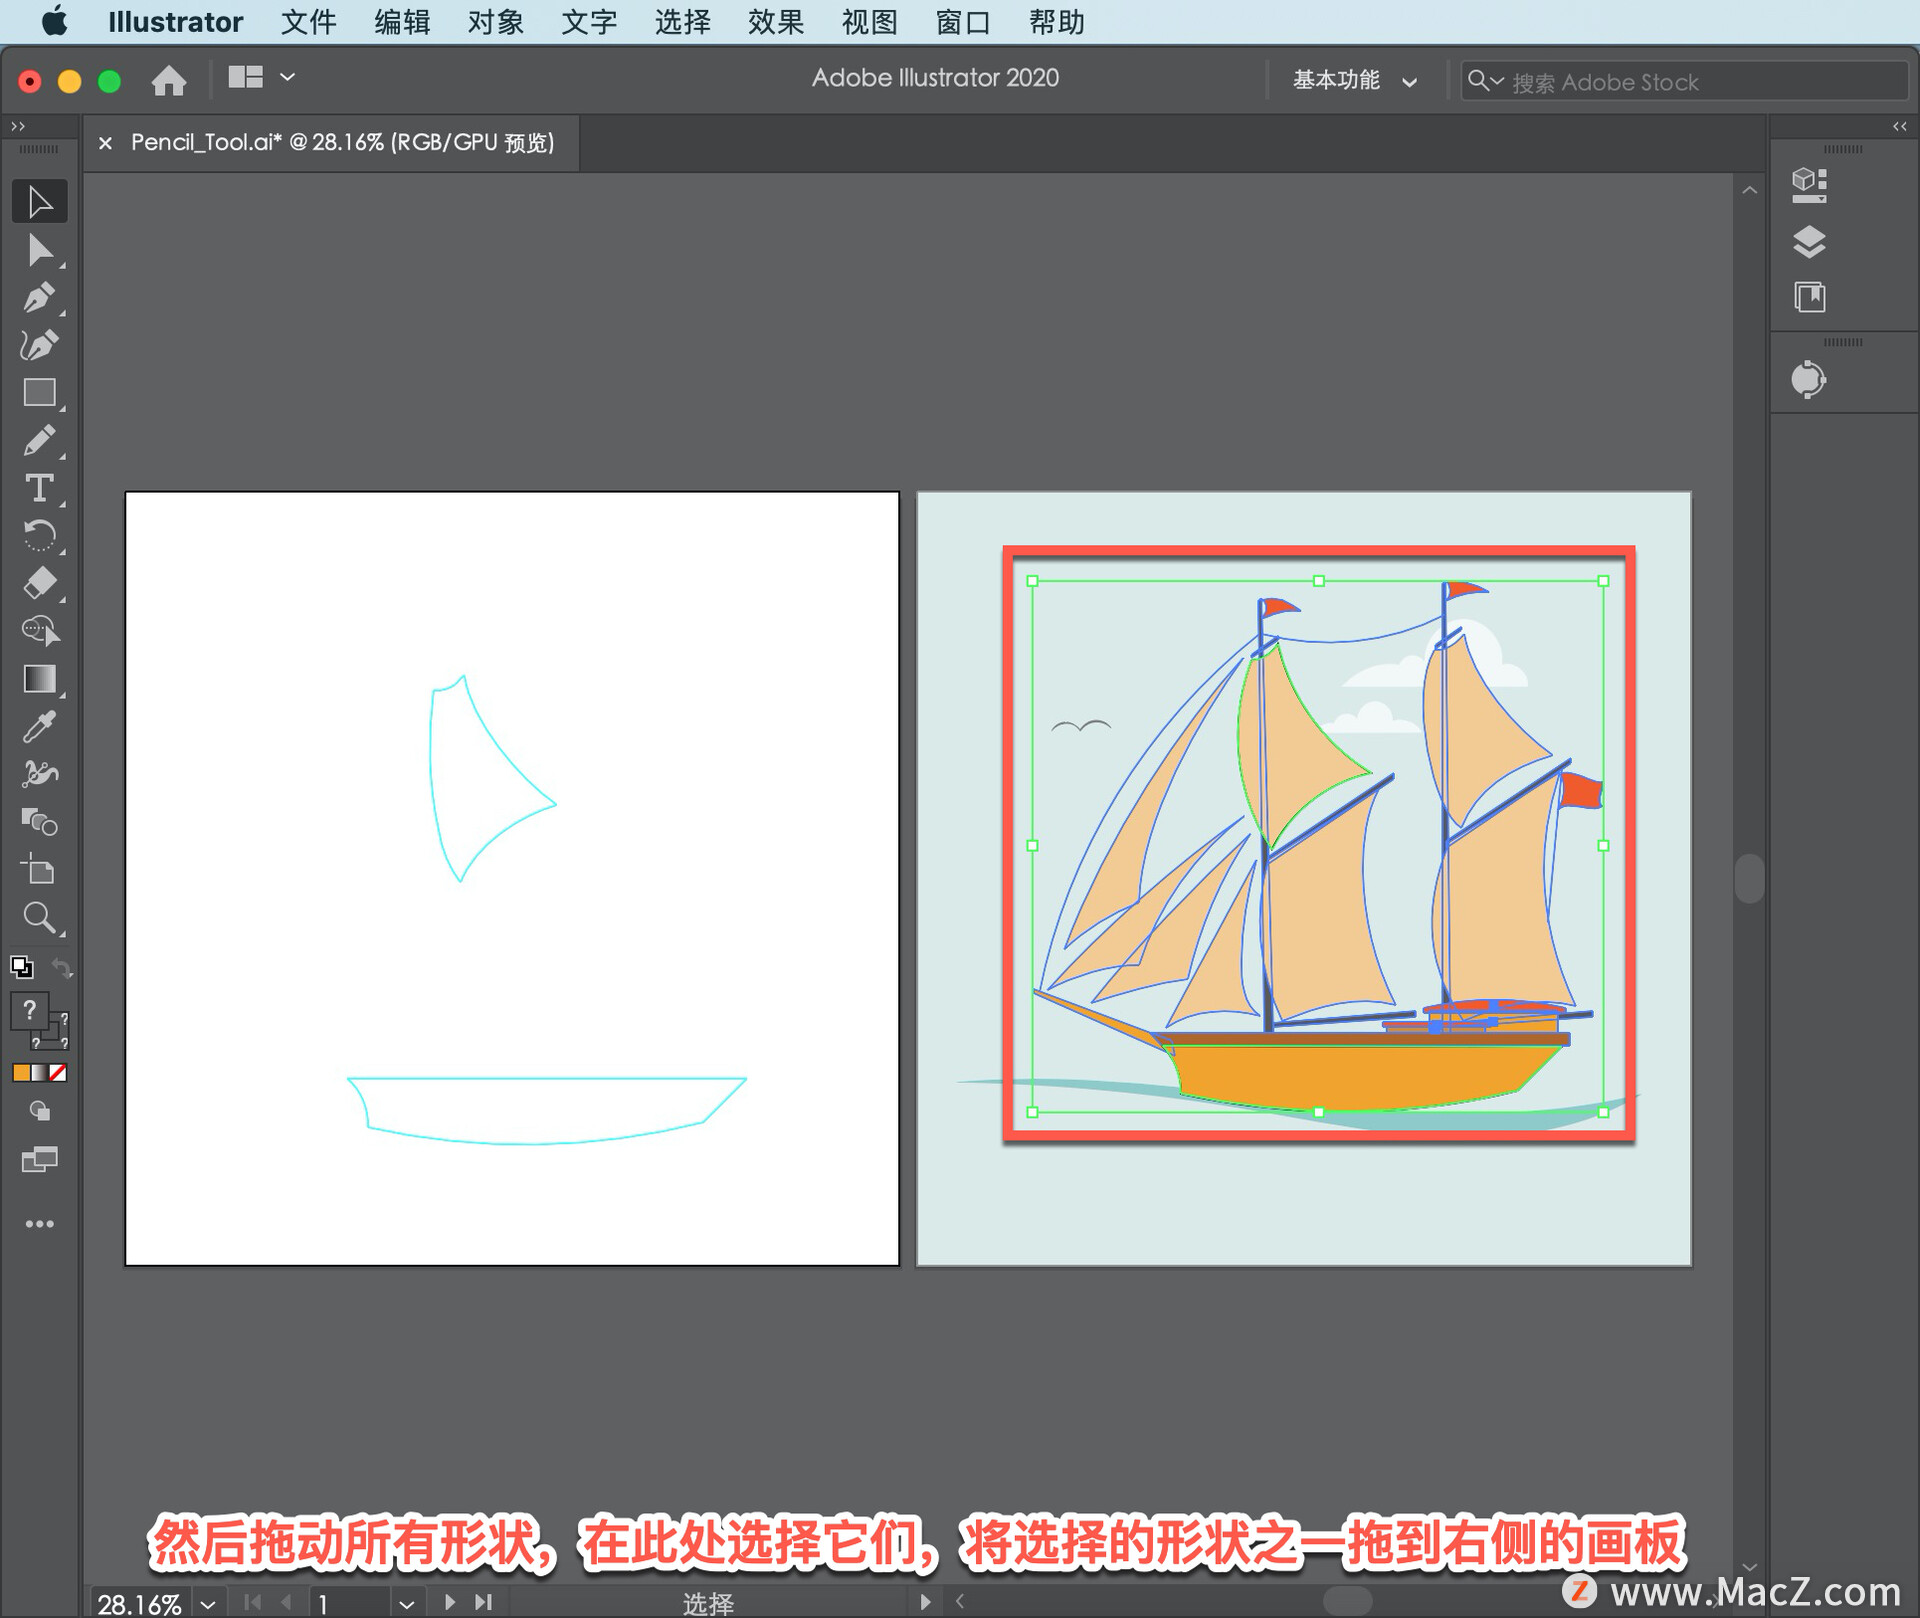Open the Illustrator application menu
Screen dimensions: 1920x1618
point(175,22)
